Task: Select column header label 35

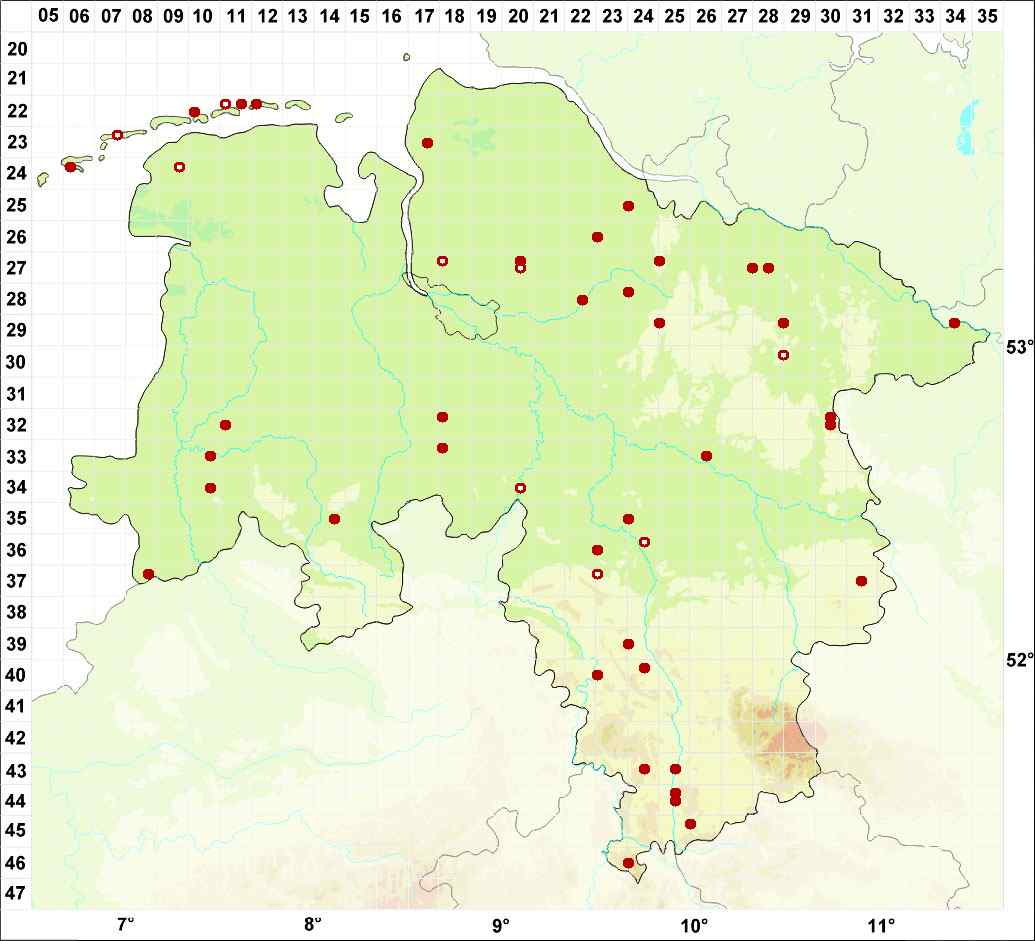Action: [987, 16]
